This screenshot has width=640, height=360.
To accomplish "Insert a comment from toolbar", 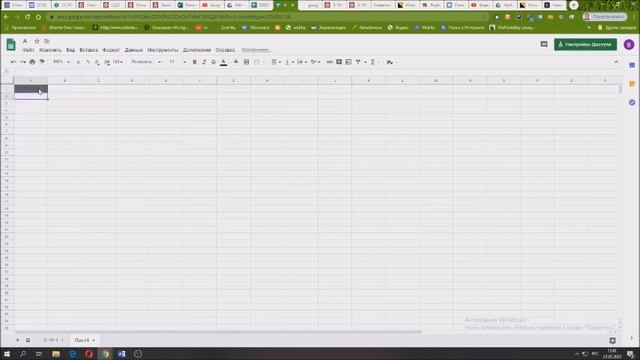I will pyautogui.click(x=339, y=62).
